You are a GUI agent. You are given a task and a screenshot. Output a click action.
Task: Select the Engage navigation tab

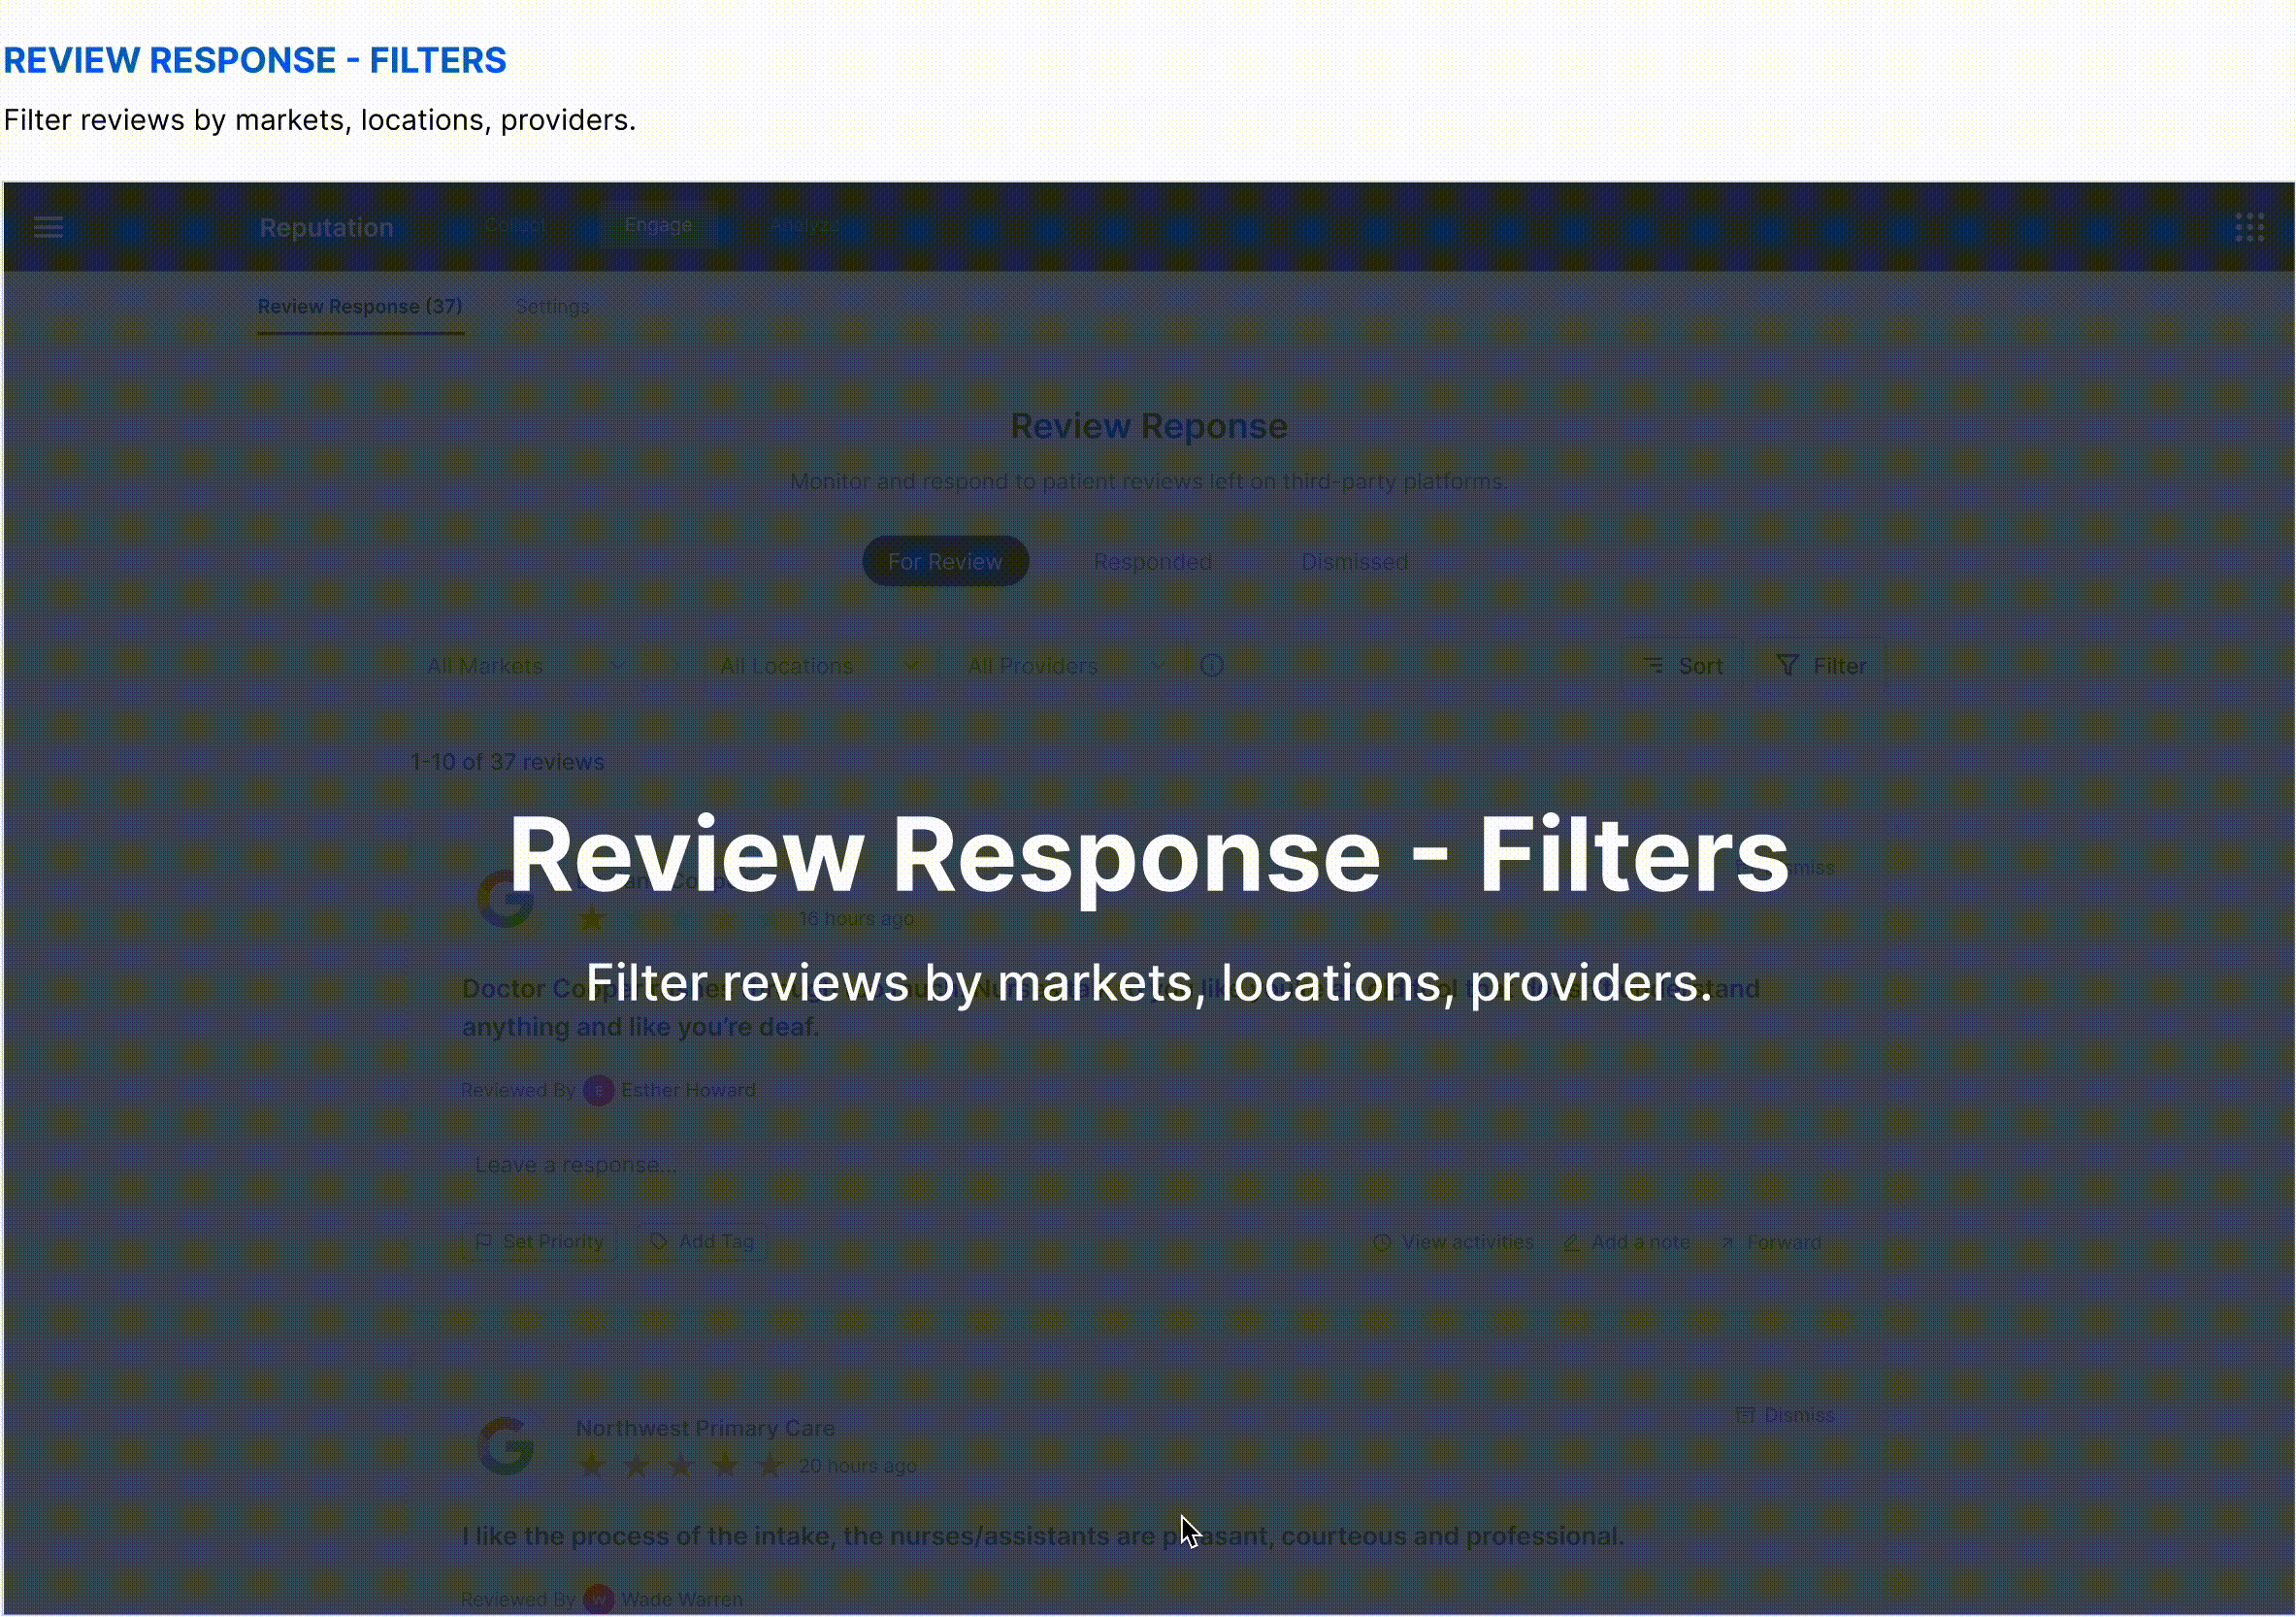(658, 226)
